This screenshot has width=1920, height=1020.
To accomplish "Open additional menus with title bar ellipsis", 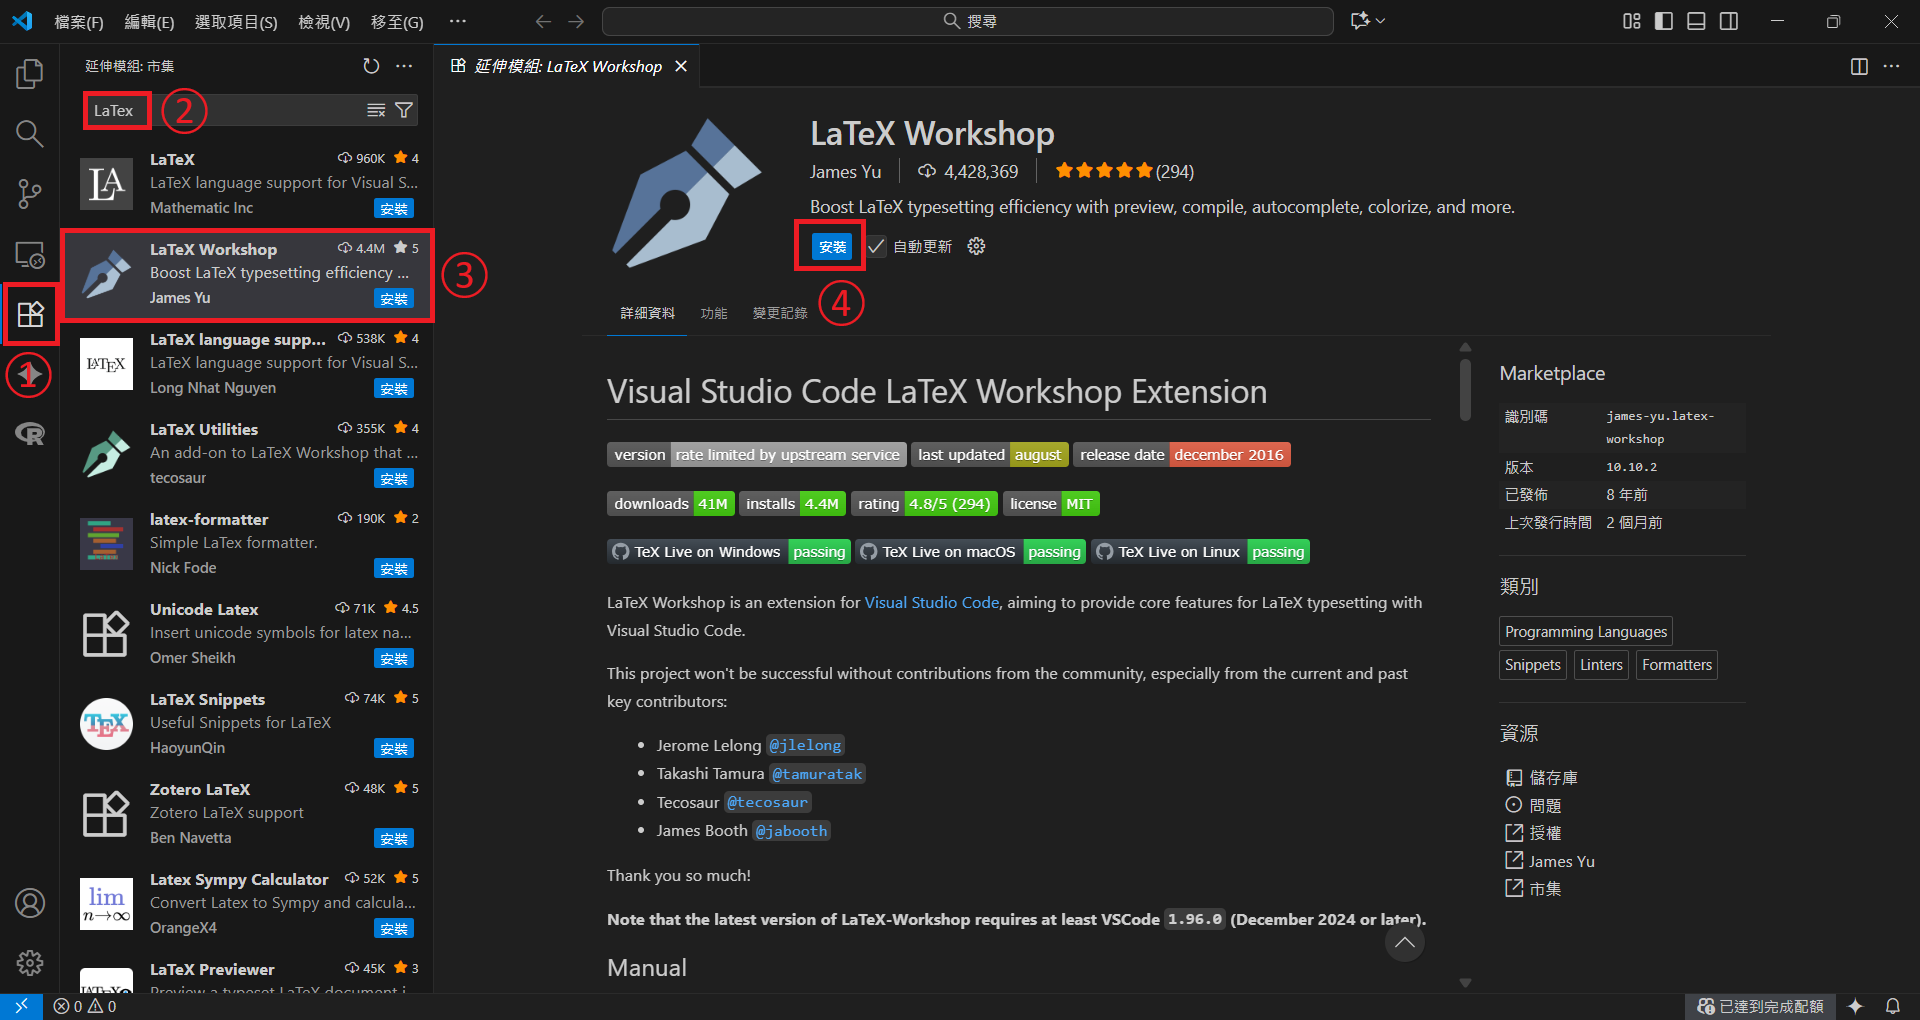I will (457, 21).
